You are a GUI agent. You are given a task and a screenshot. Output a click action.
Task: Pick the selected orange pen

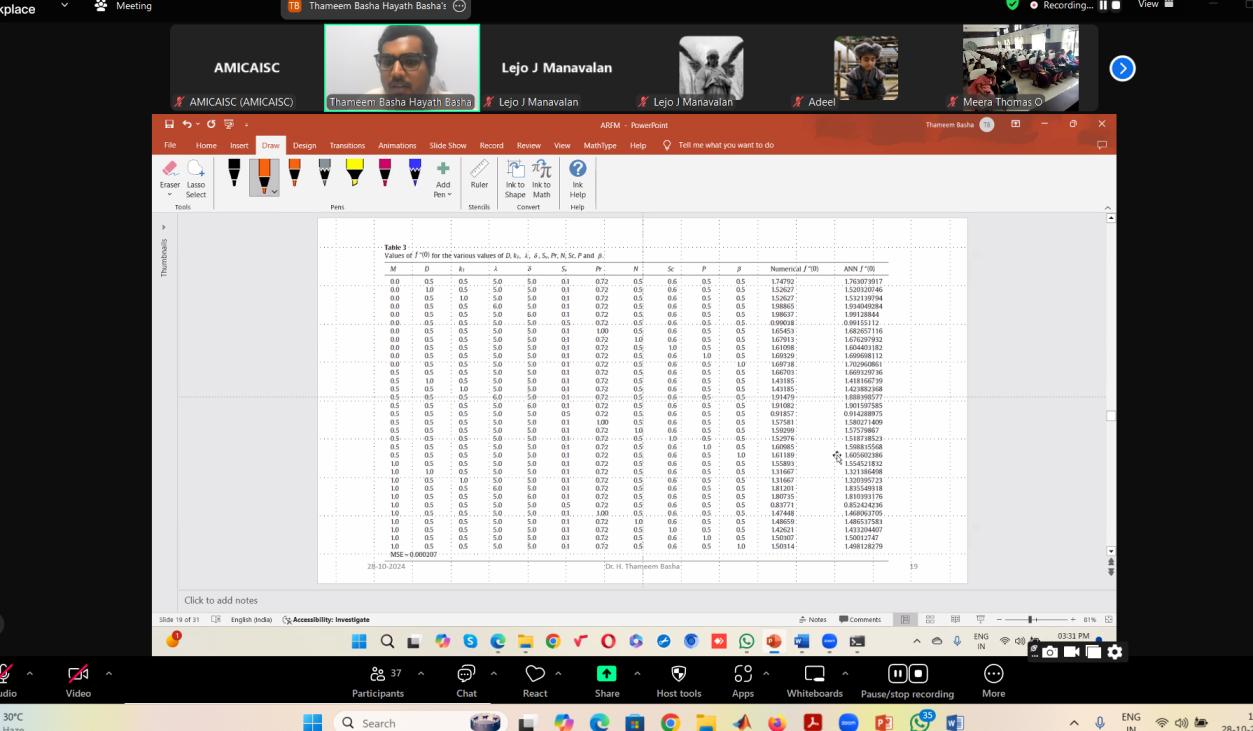[x=264, y=175]
